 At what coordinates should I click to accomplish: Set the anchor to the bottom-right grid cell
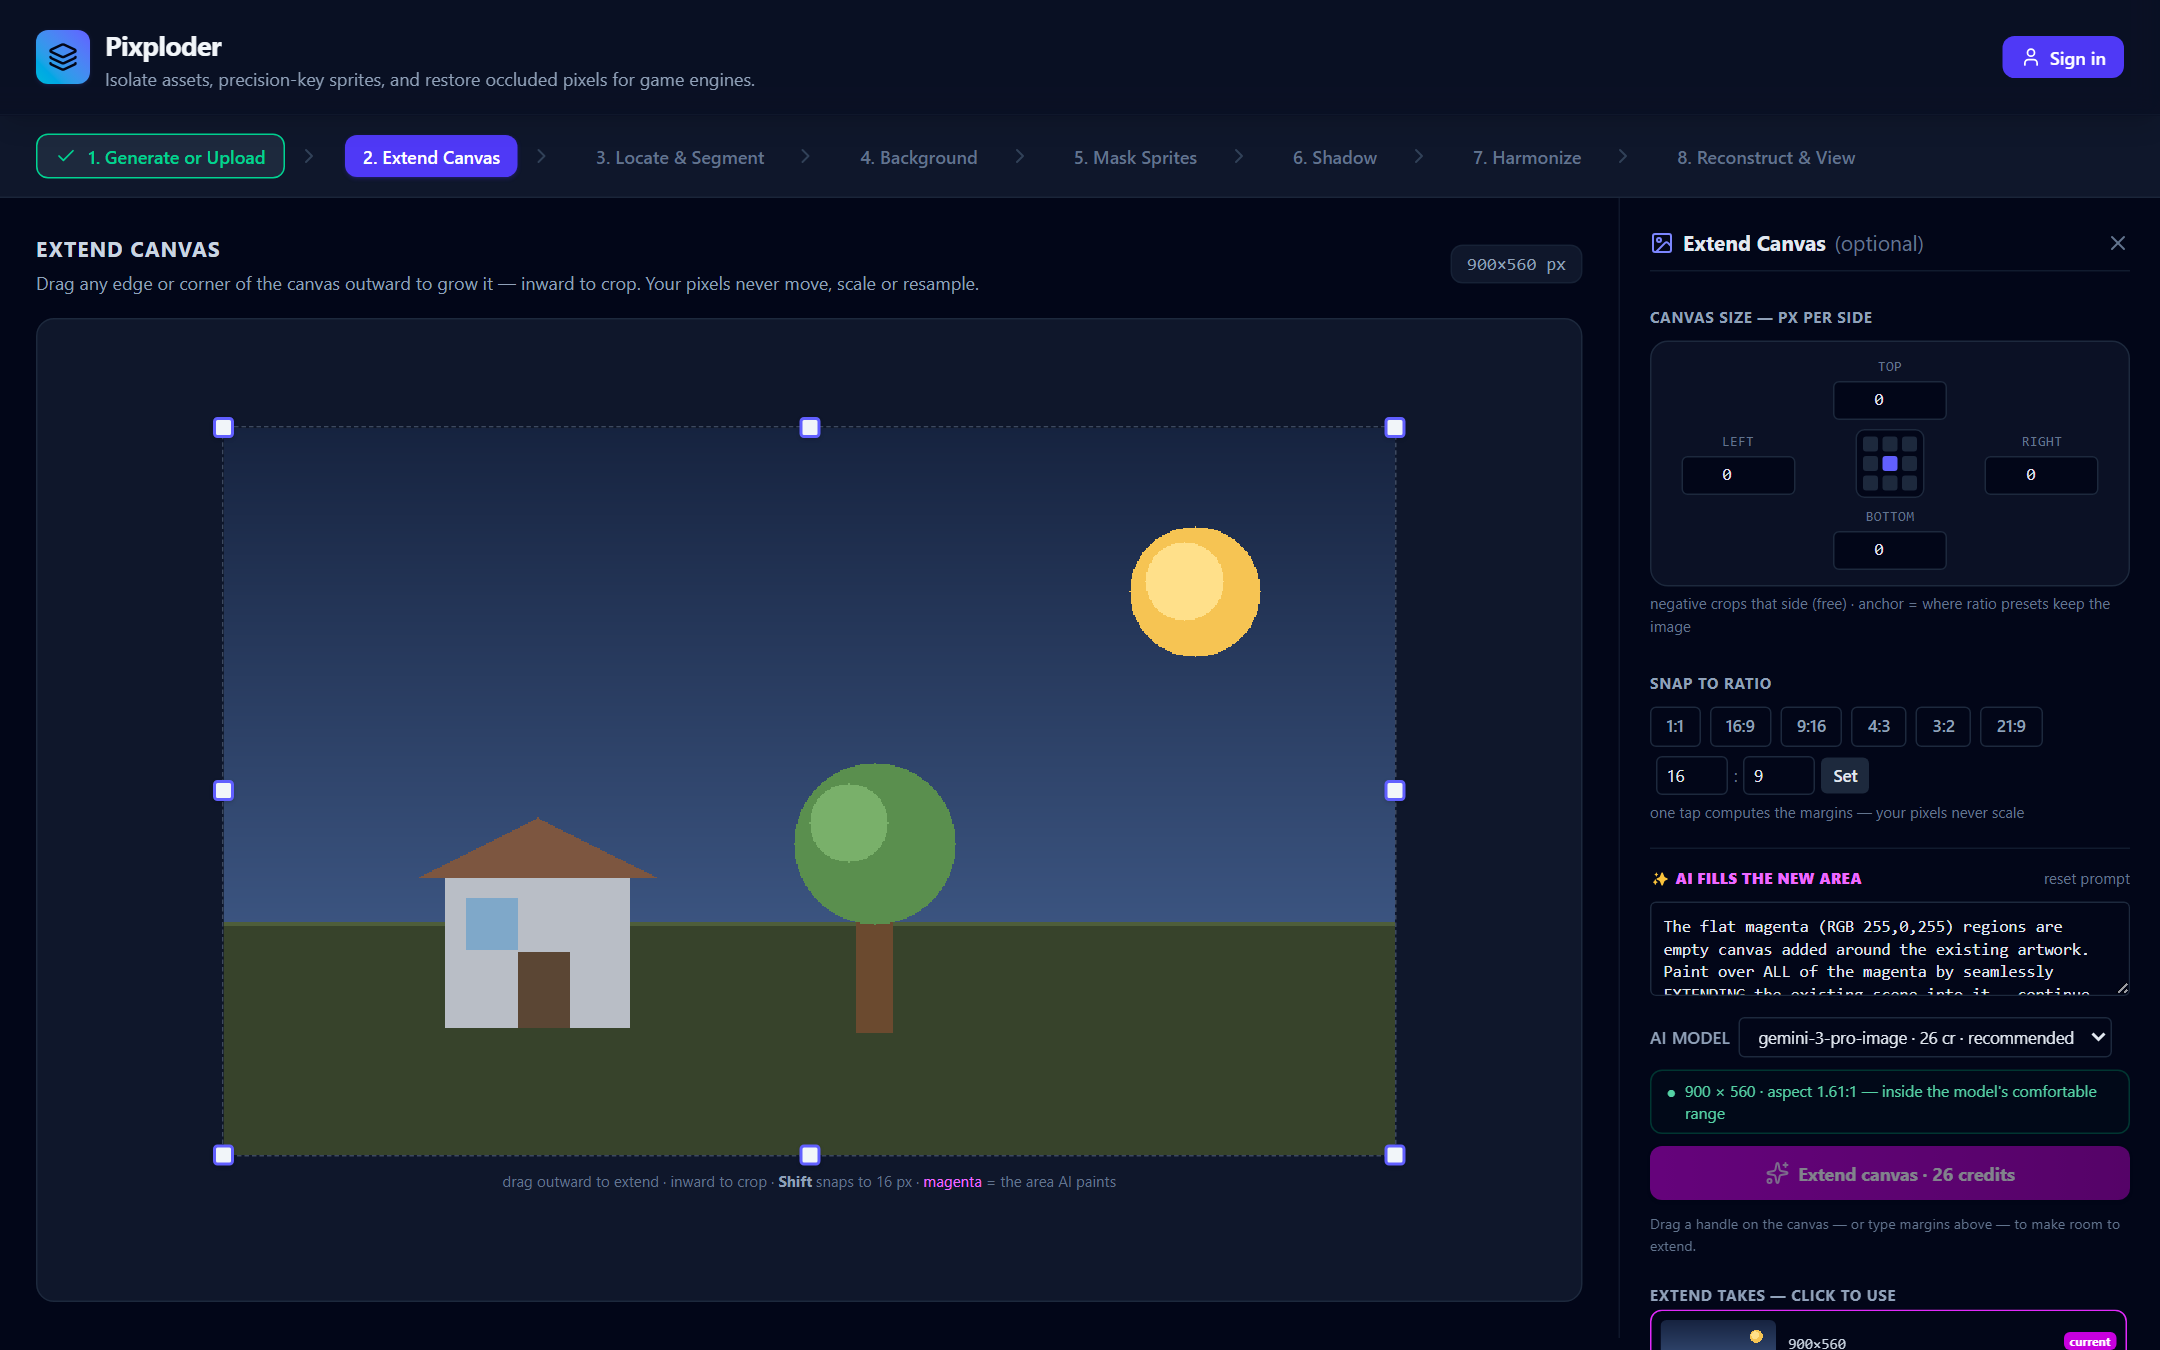(x=1909, y=483)
